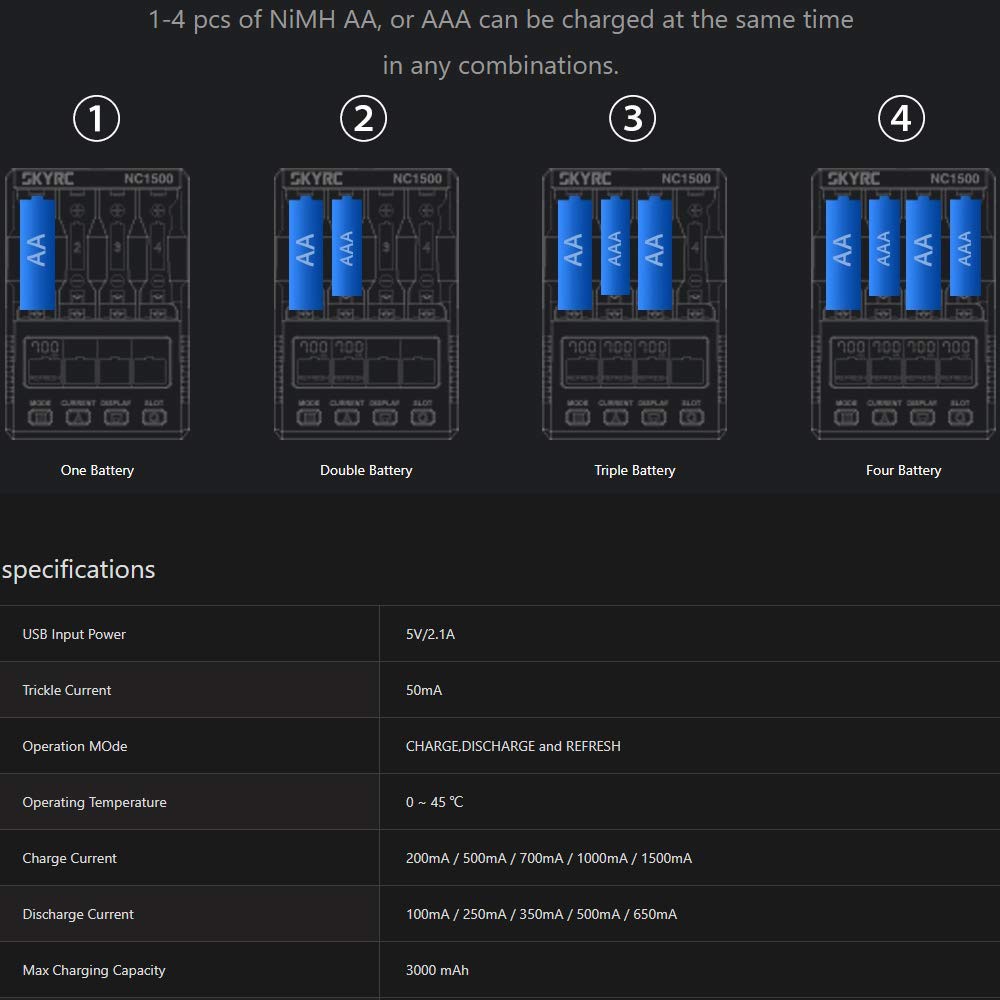Click the specifications heading
Image resolution: width=1000 pixels, height=1000 pixels.
pyautogui.click(x=78, y=570)
